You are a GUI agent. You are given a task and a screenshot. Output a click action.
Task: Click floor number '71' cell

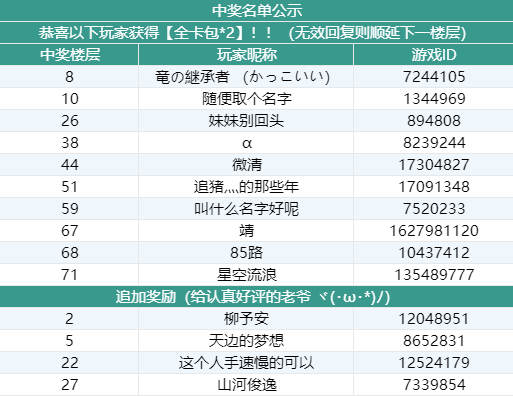coord(69,275)
